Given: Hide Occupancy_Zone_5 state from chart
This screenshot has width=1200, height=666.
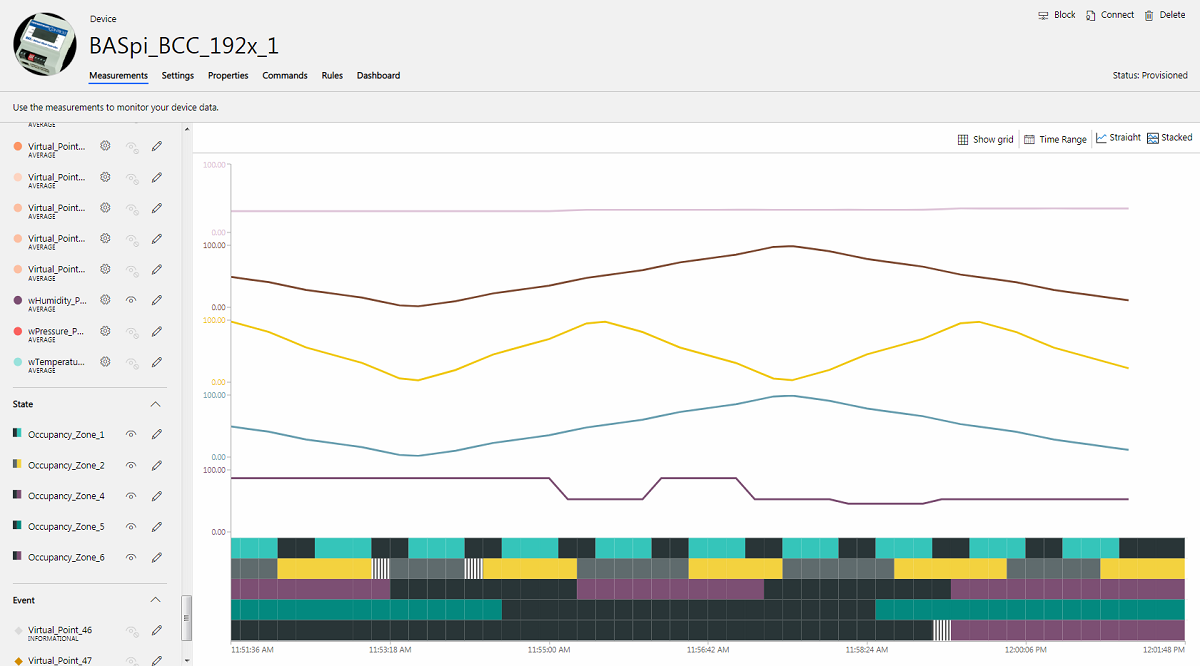Looking at the screenshot, I should [131, 526].
